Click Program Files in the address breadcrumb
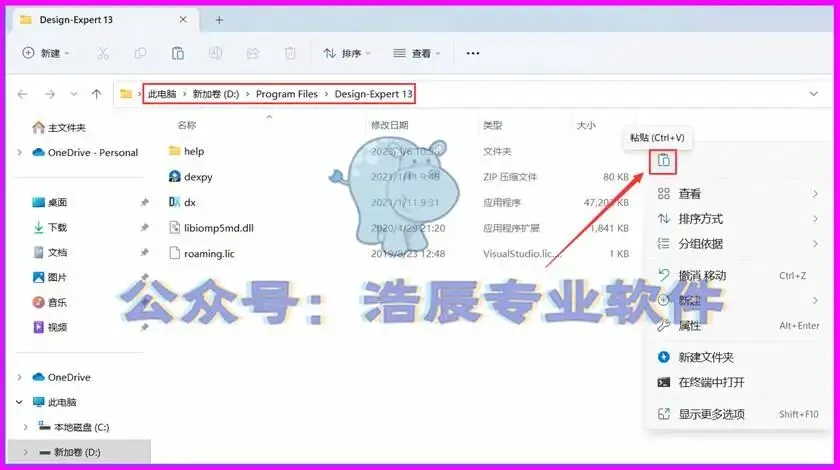 click(287, 94)
